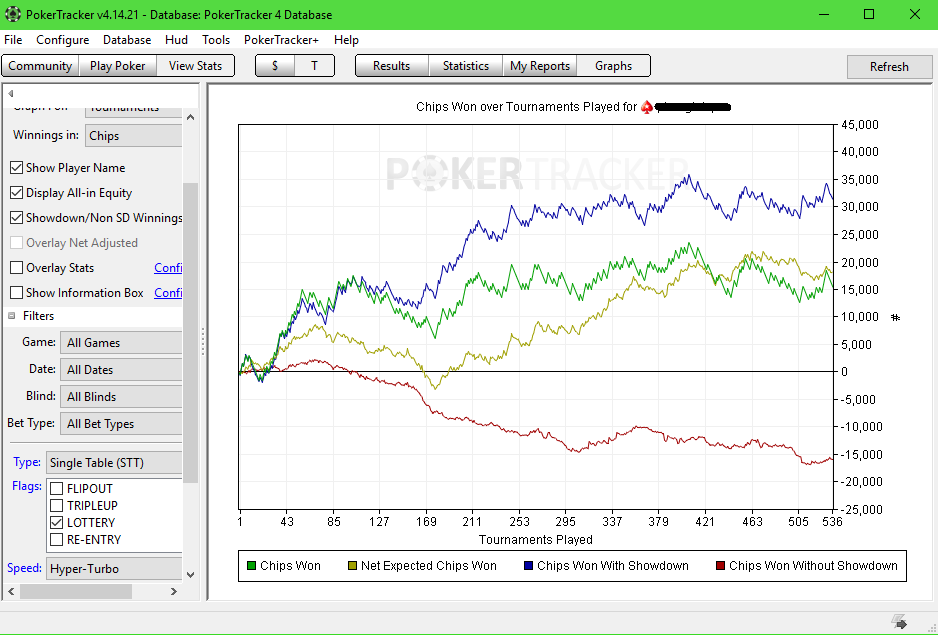This screenshot has height=635, width=938.
Task: Click horizontal scrollbar left arrow
Action: coord(11,591)
